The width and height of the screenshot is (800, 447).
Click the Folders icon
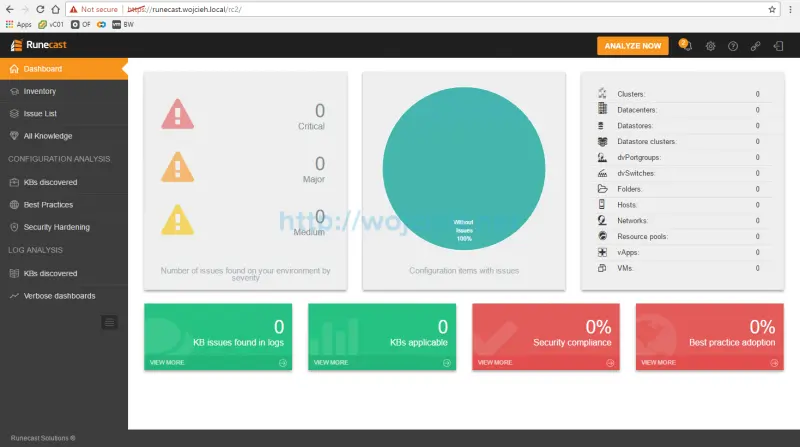[x=602, y=189]
